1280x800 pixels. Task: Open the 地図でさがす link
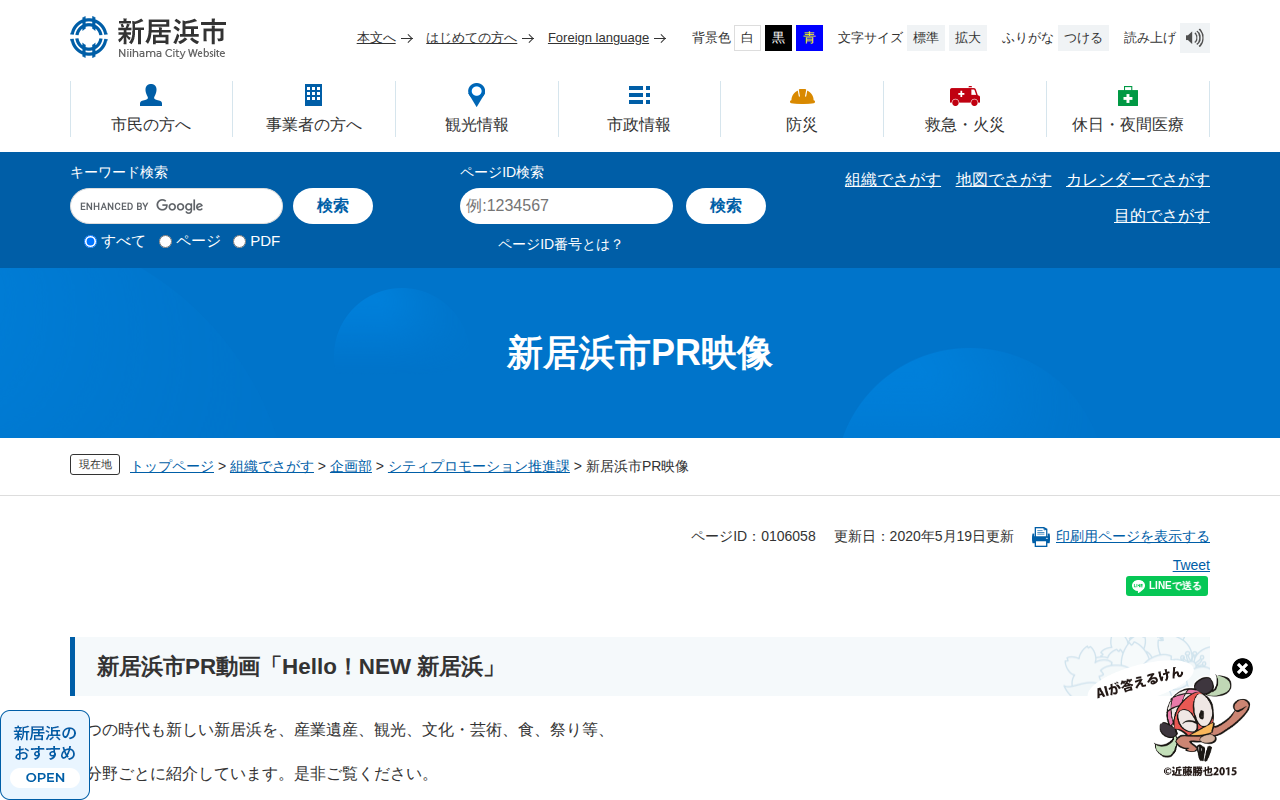click(x=1004, y=180)
